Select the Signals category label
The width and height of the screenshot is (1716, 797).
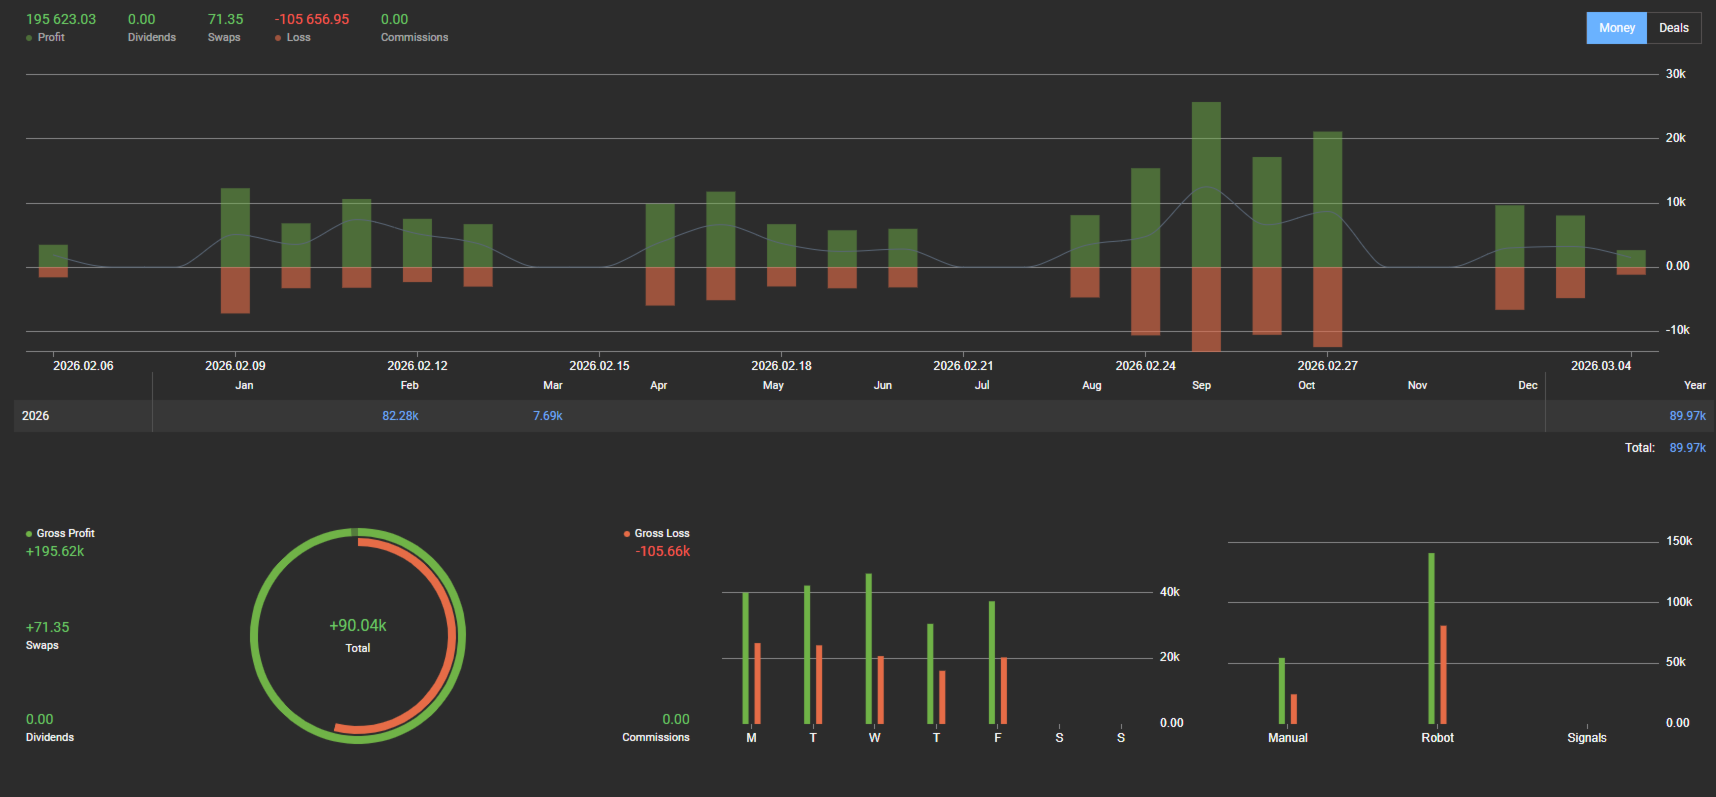click(1587, 738)
